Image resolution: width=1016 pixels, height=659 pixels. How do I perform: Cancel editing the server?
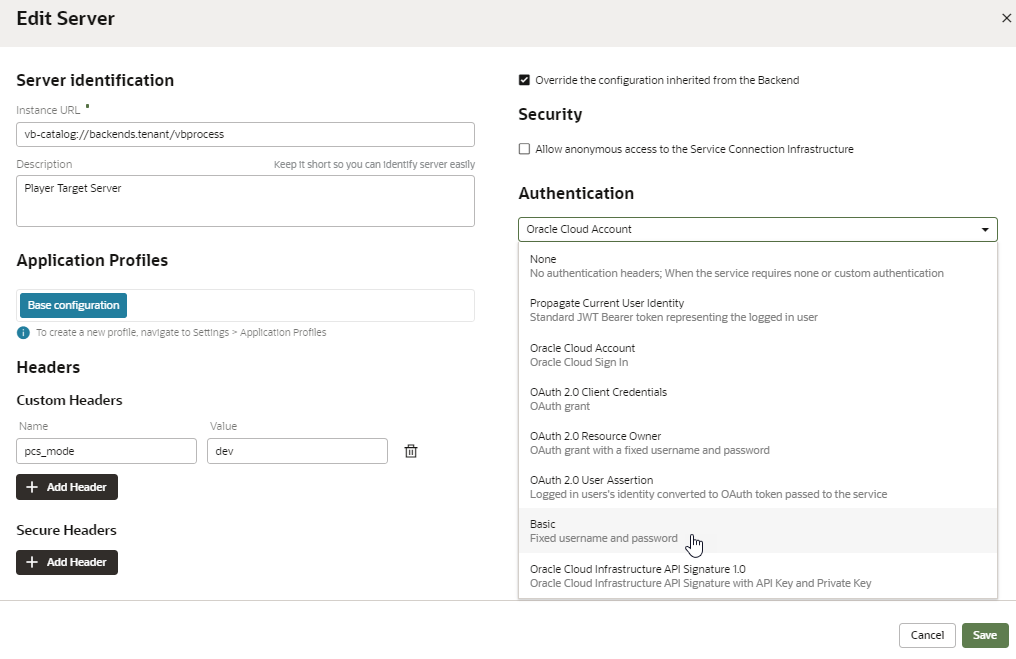[x=927, y=635]
